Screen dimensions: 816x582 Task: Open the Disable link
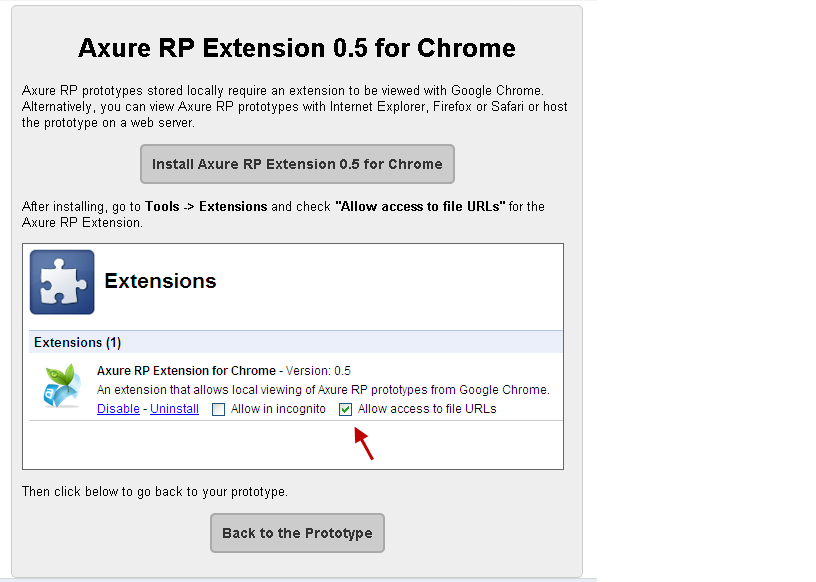point(118,409)
